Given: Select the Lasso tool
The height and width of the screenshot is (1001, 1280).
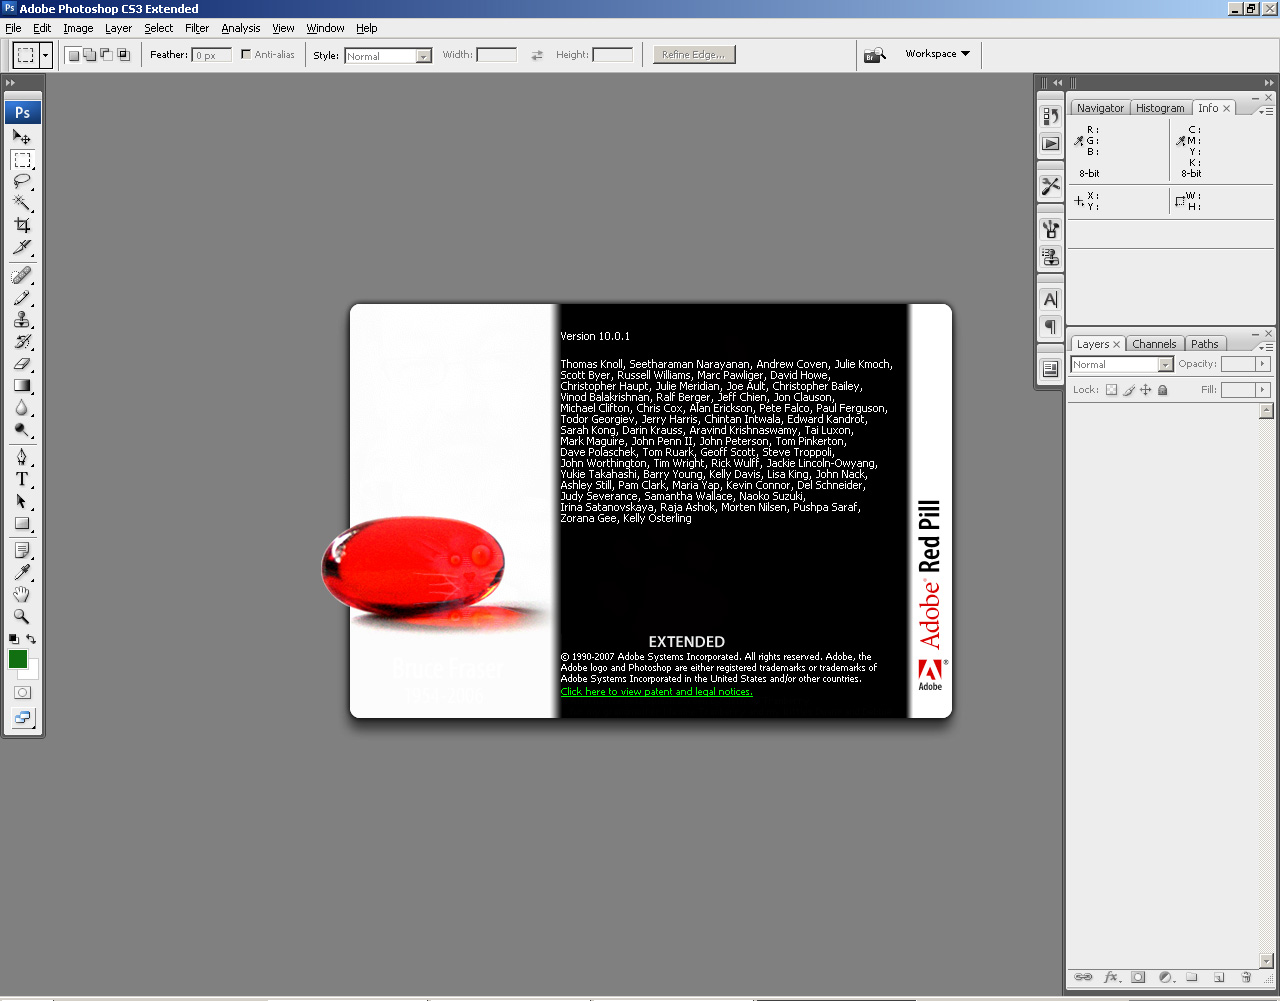Looking at the screenshot, I should click(22, 182).
